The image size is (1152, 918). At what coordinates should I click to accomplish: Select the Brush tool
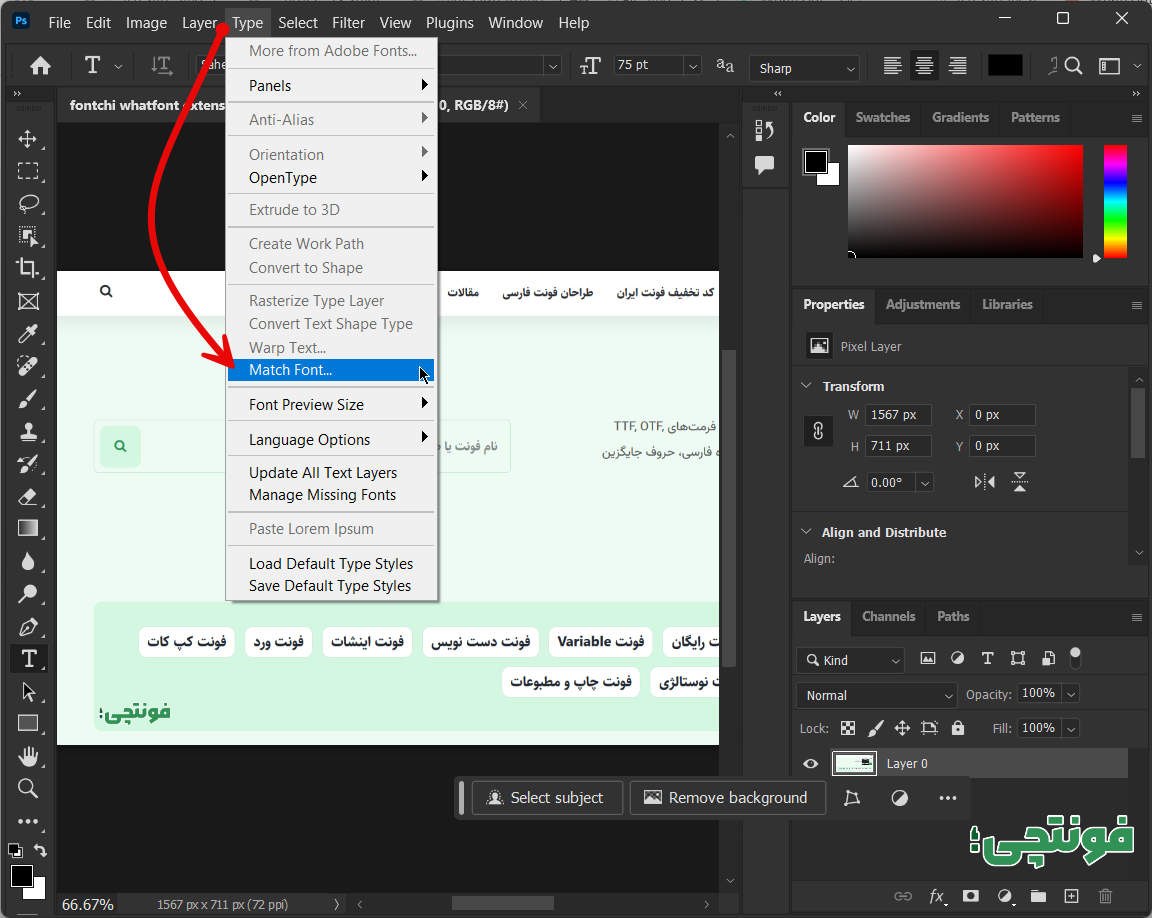pos(28,399)
